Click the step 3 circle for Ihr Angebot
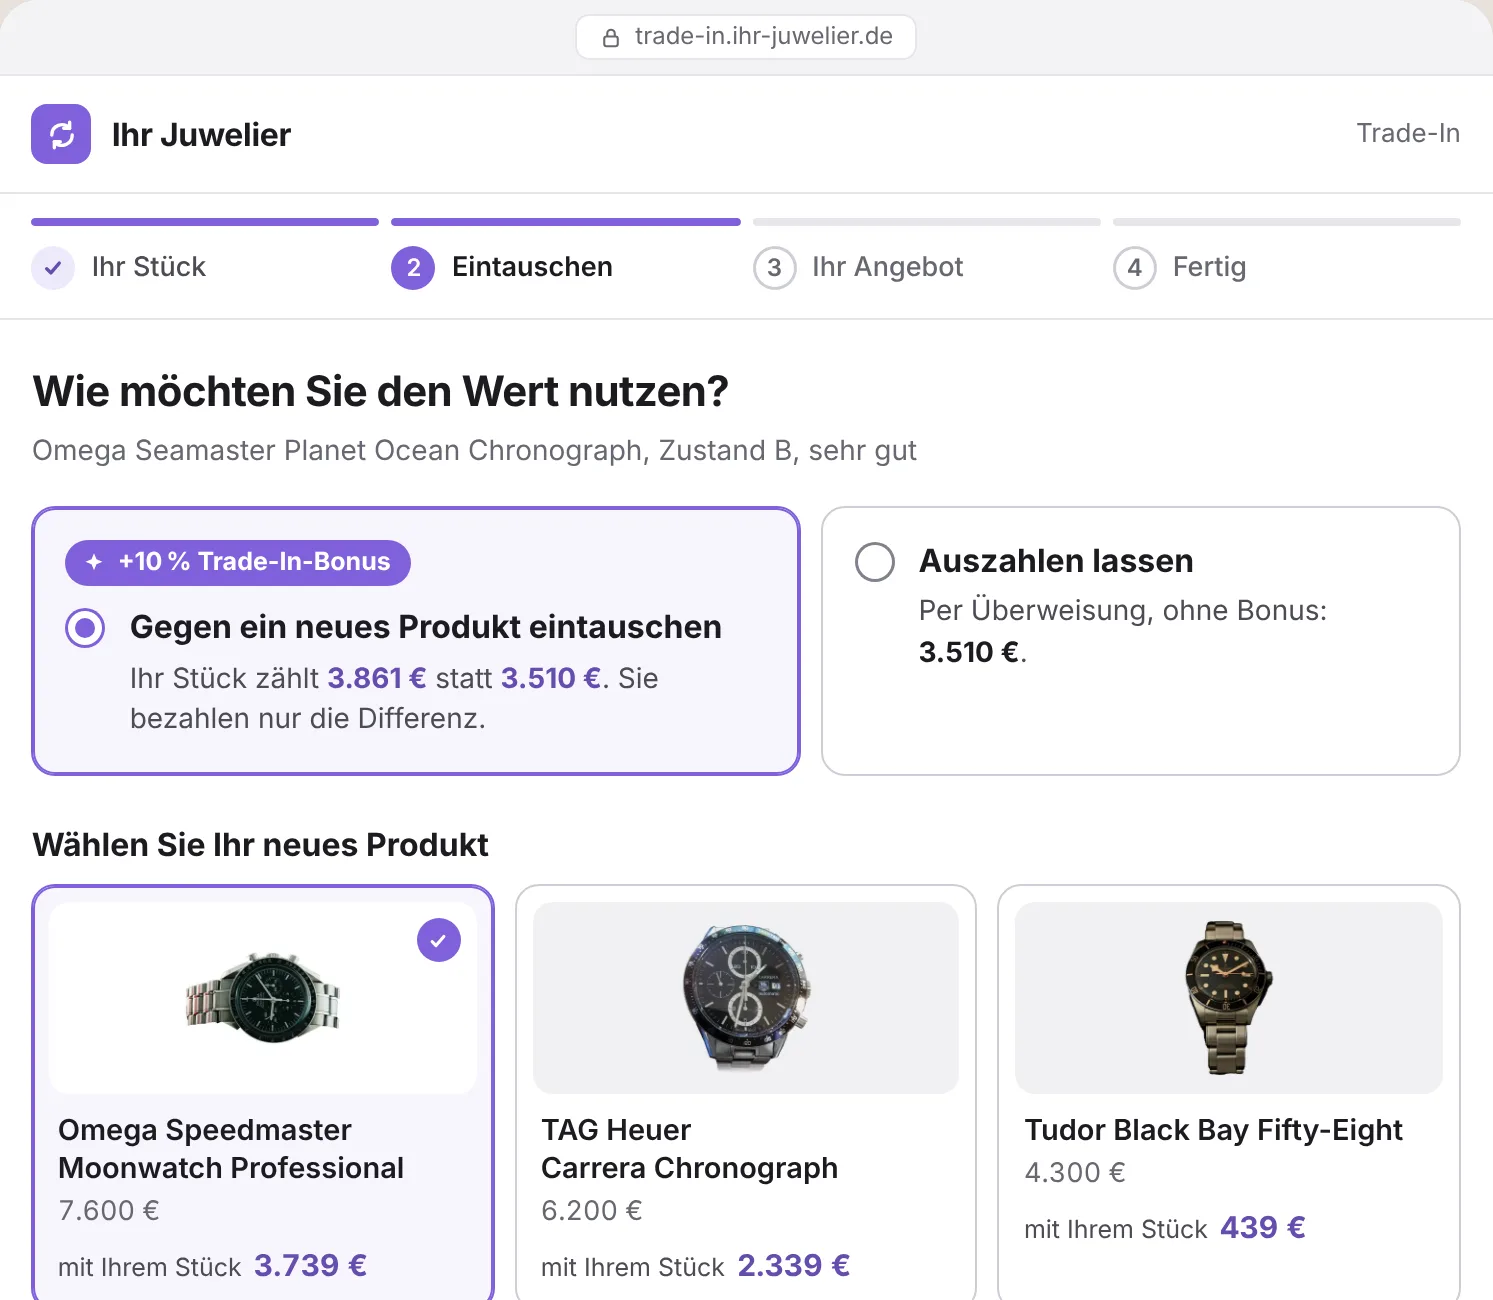Screen dimensions: 1493x1300 775,268
